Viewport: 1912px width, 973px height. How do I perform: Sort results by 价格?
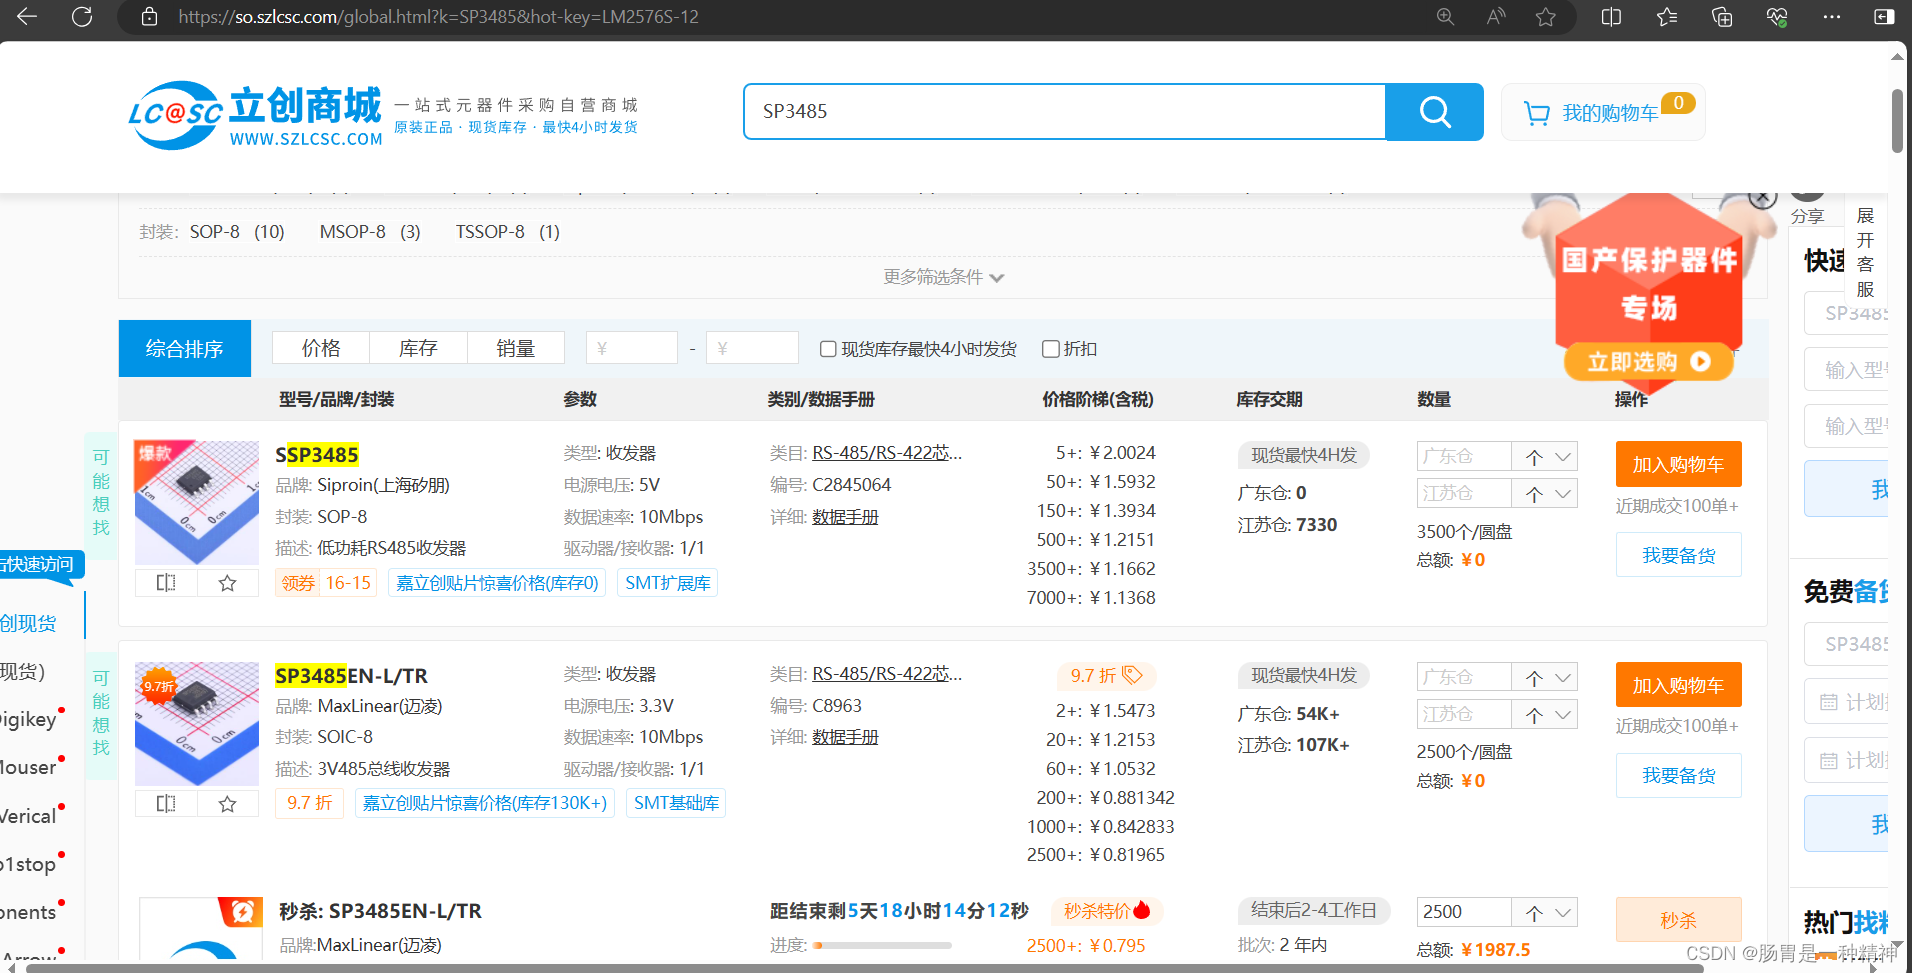(x=321, y=348)
